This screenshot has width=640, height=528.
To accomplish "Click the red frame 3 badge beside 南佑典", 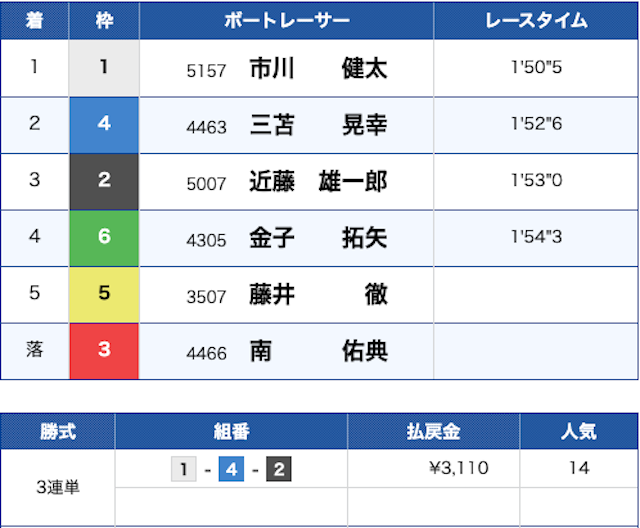I will [x=104, y=352].
